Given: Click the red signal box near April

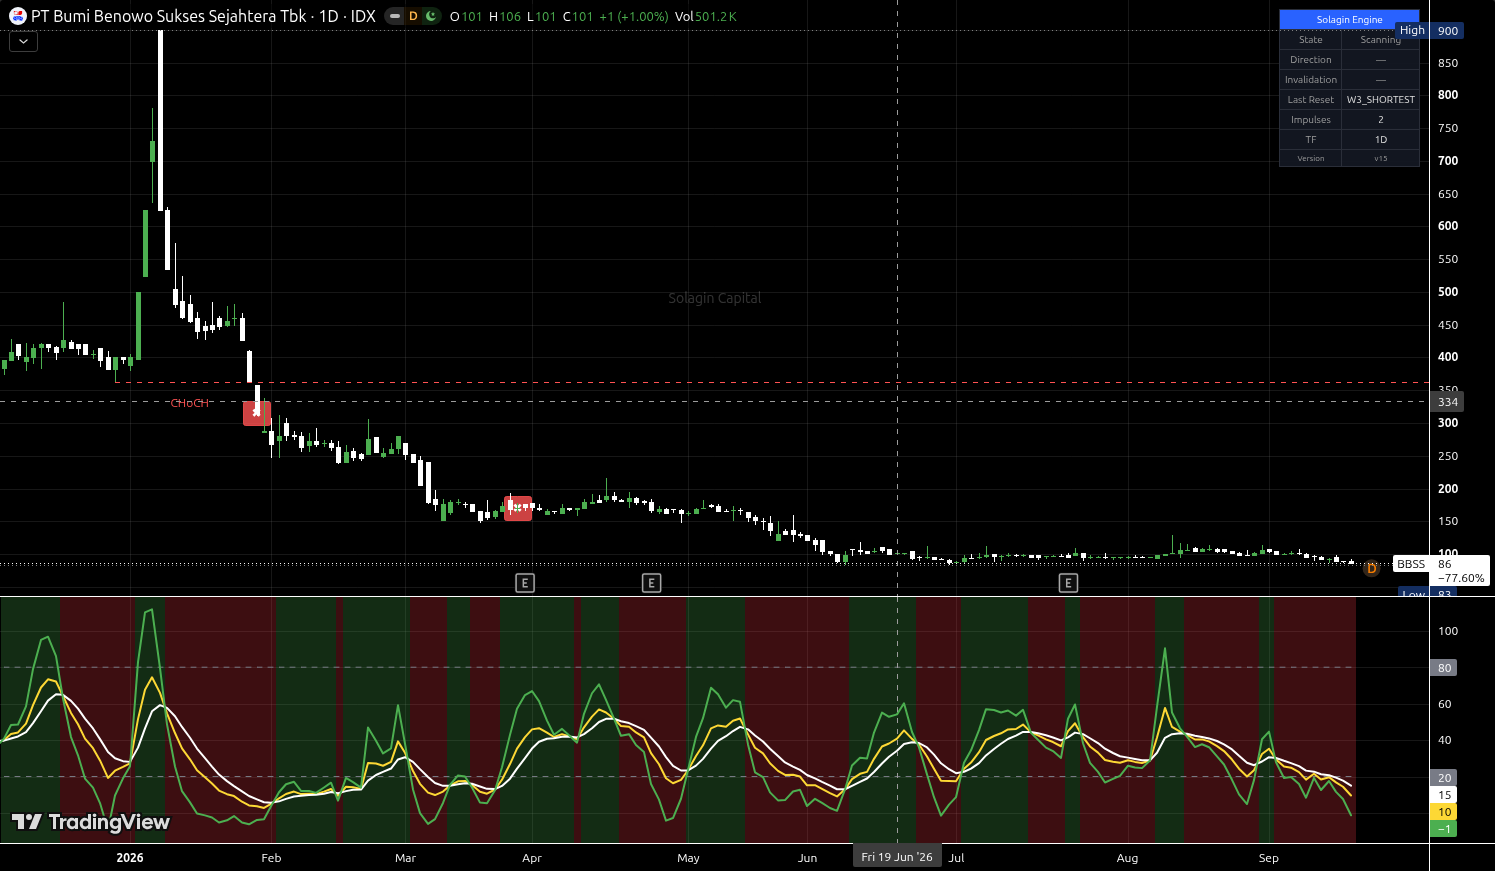Looking at the screenshot, I should pyautogui.click(x=517, y=508).
